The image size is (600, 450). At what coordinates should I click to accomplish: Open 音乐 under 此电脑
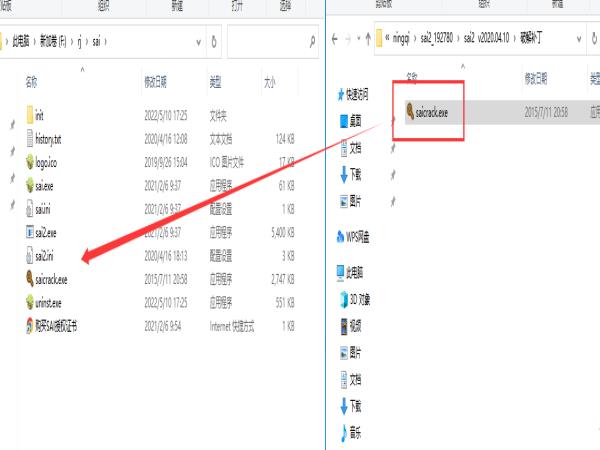pyautogui.click(x=351, y=433)
